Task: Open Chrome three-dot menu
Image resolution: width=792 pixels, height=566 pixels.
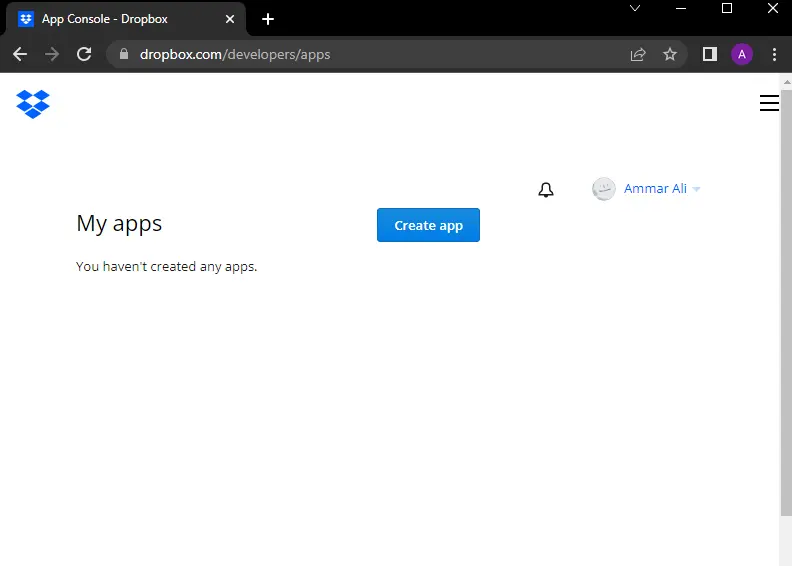Action: [774, 54]
